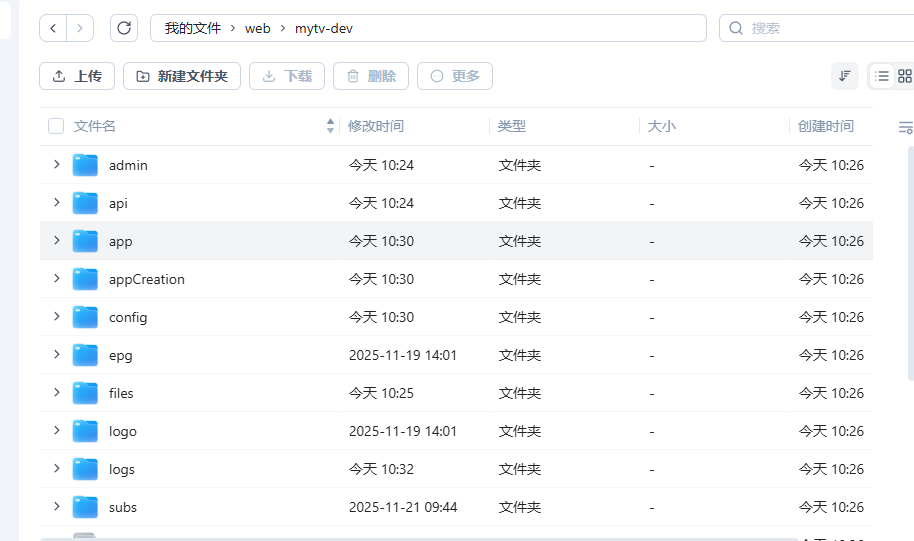Click the 2025-11-21 09:44 modified time

(403, 507)
